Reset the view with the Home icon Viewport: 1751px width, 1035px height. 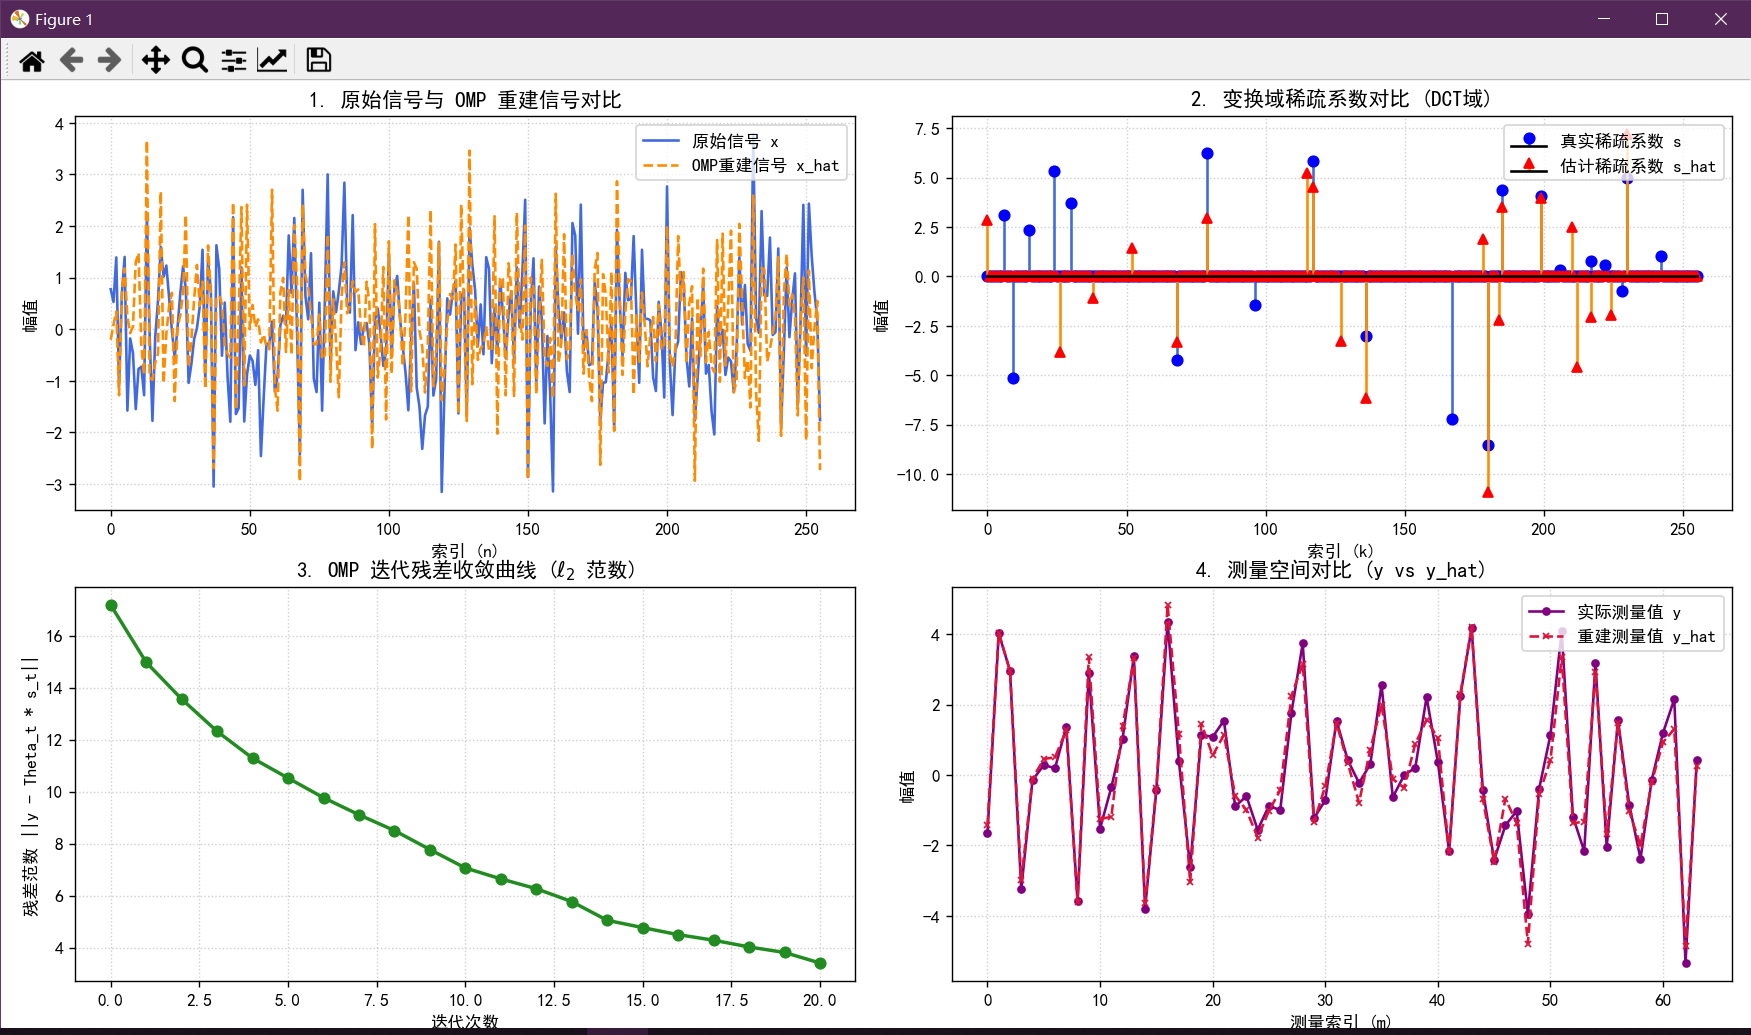(x=32, y=60)
